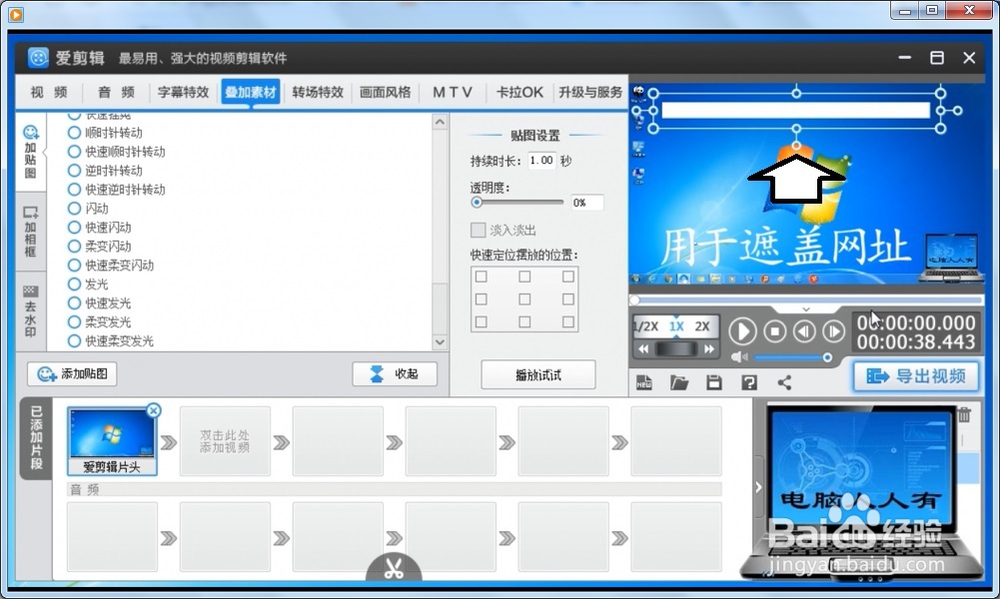
Task: Select 1X playback speed
Action: 676,327
